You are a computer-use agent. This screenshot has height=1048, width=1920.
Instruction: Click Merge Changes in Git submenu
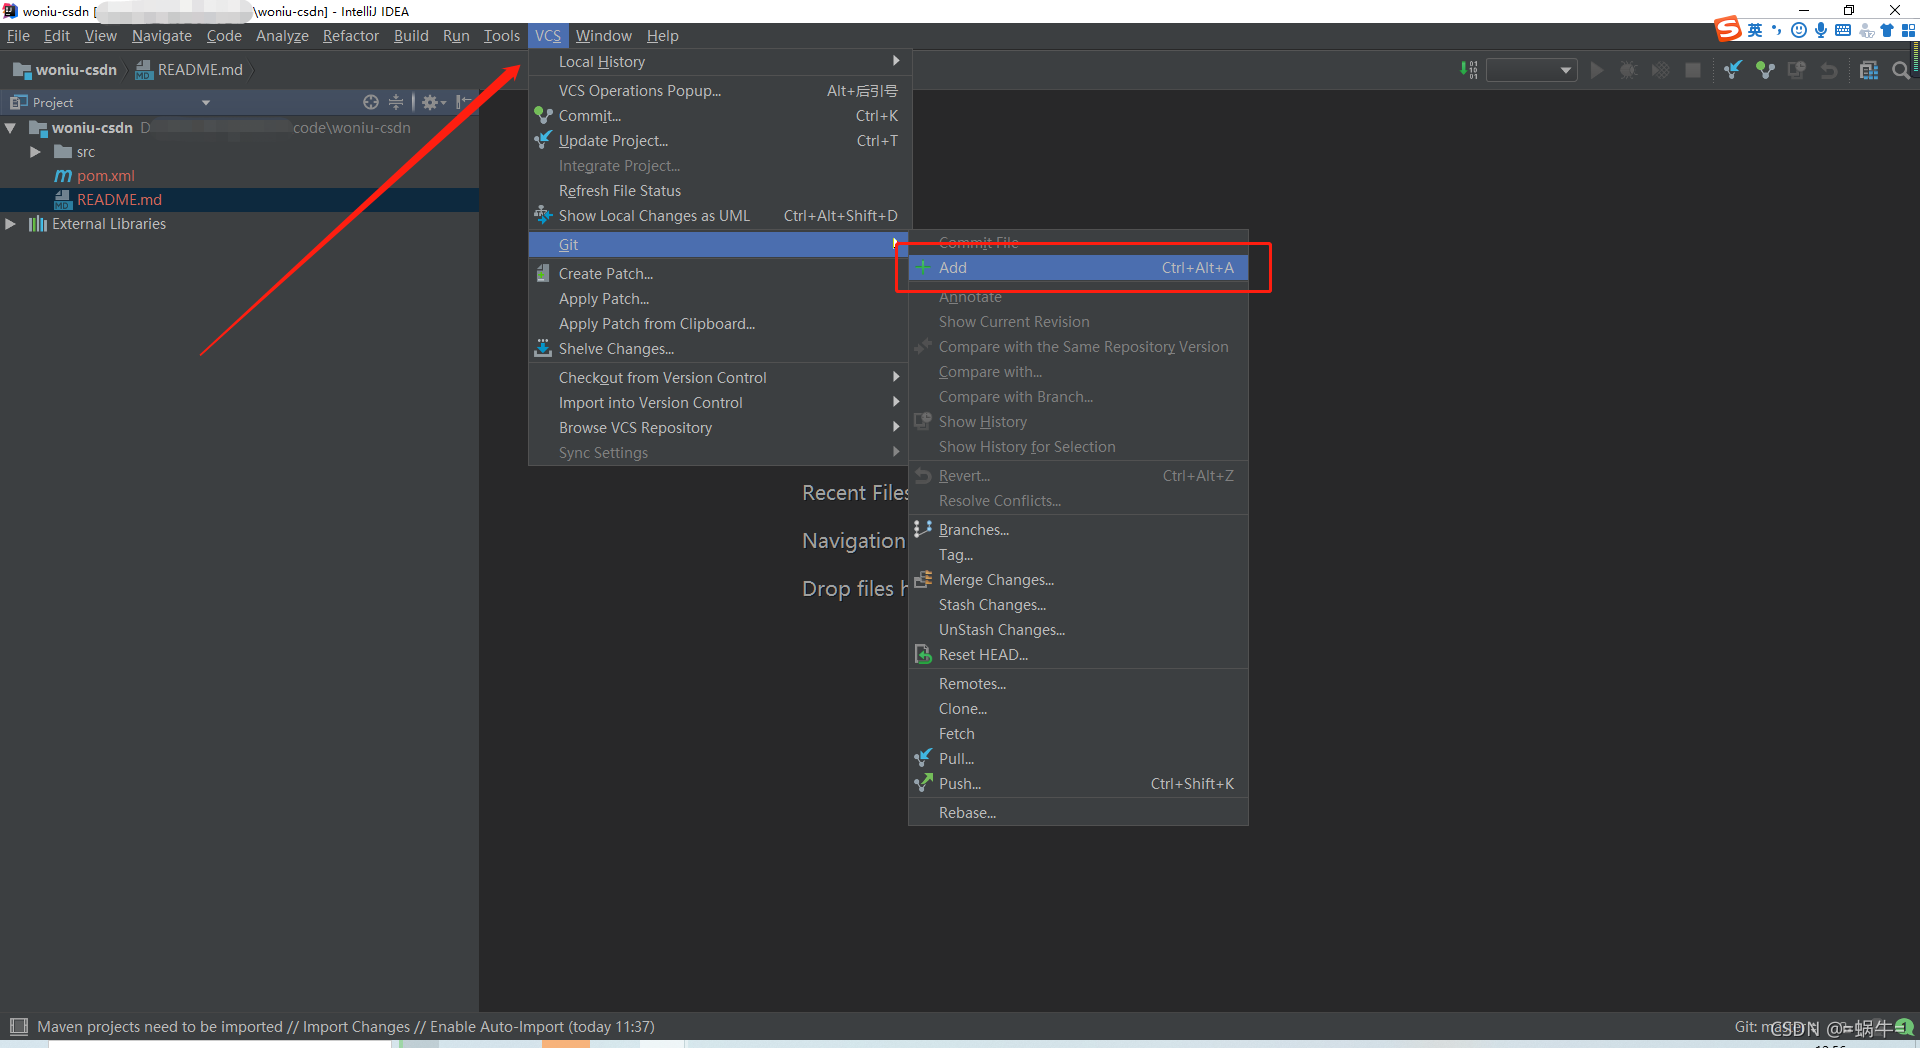tap(1078, 580)
